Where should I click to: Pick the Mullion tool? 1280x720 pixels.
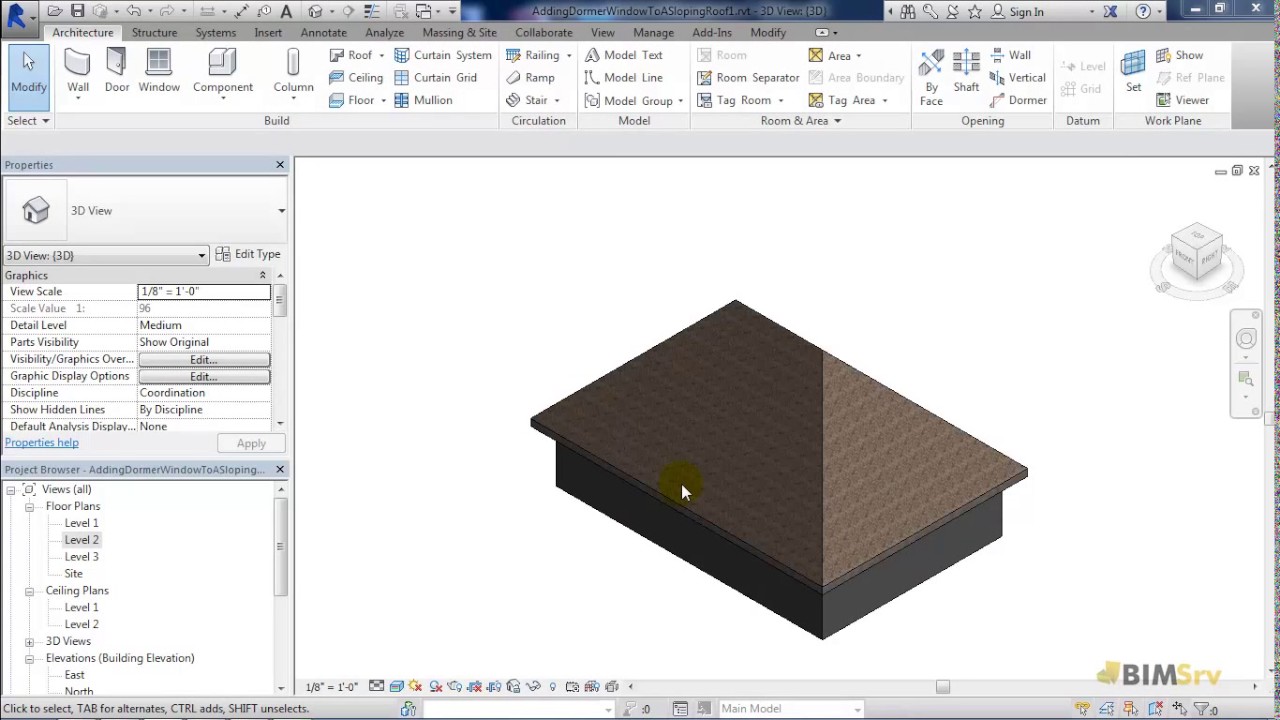point(423,100)
